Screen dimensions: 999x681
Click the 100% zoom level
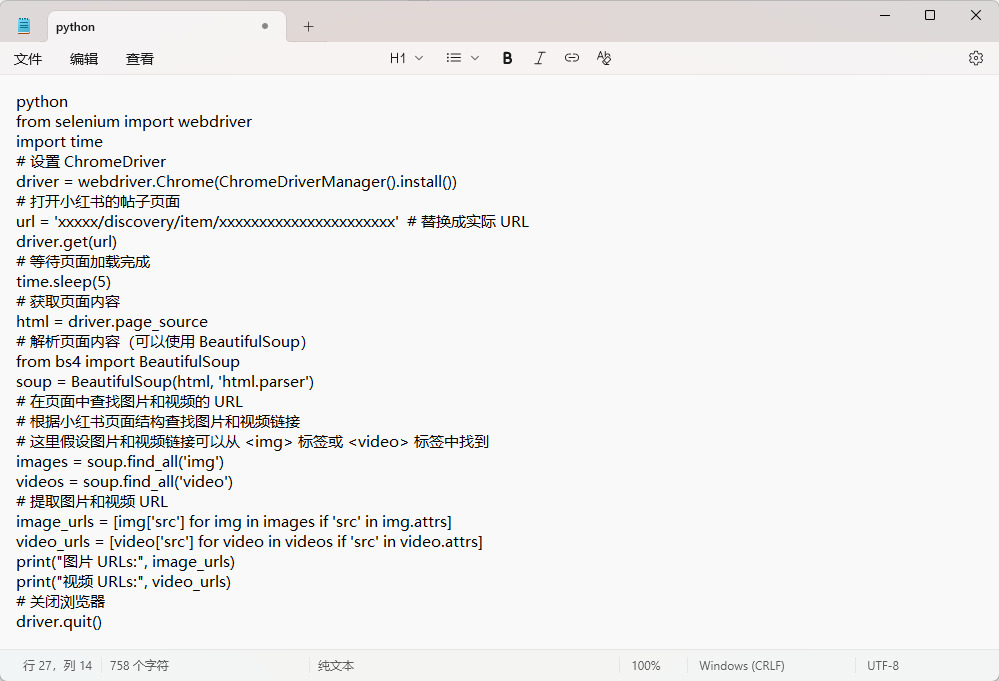point(645,665)
